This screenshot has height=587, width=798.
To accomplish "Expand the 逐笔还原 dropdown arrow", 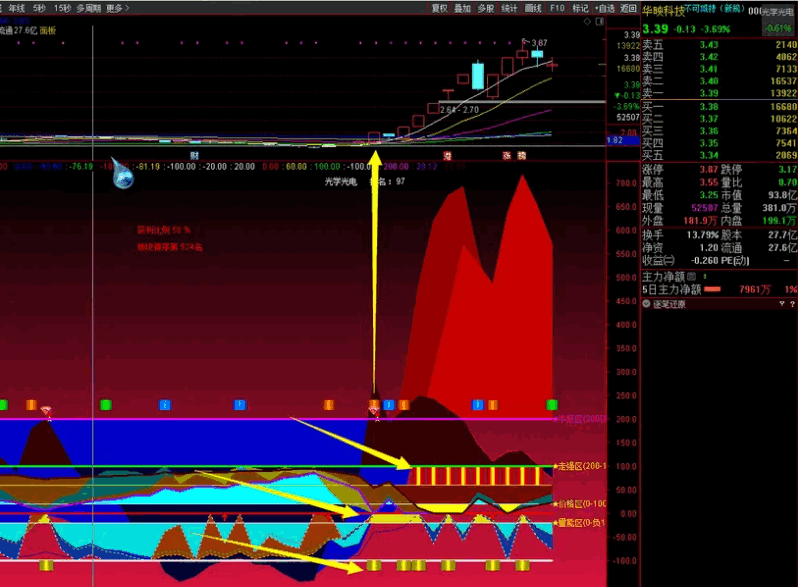I will (x=646, y=304).
